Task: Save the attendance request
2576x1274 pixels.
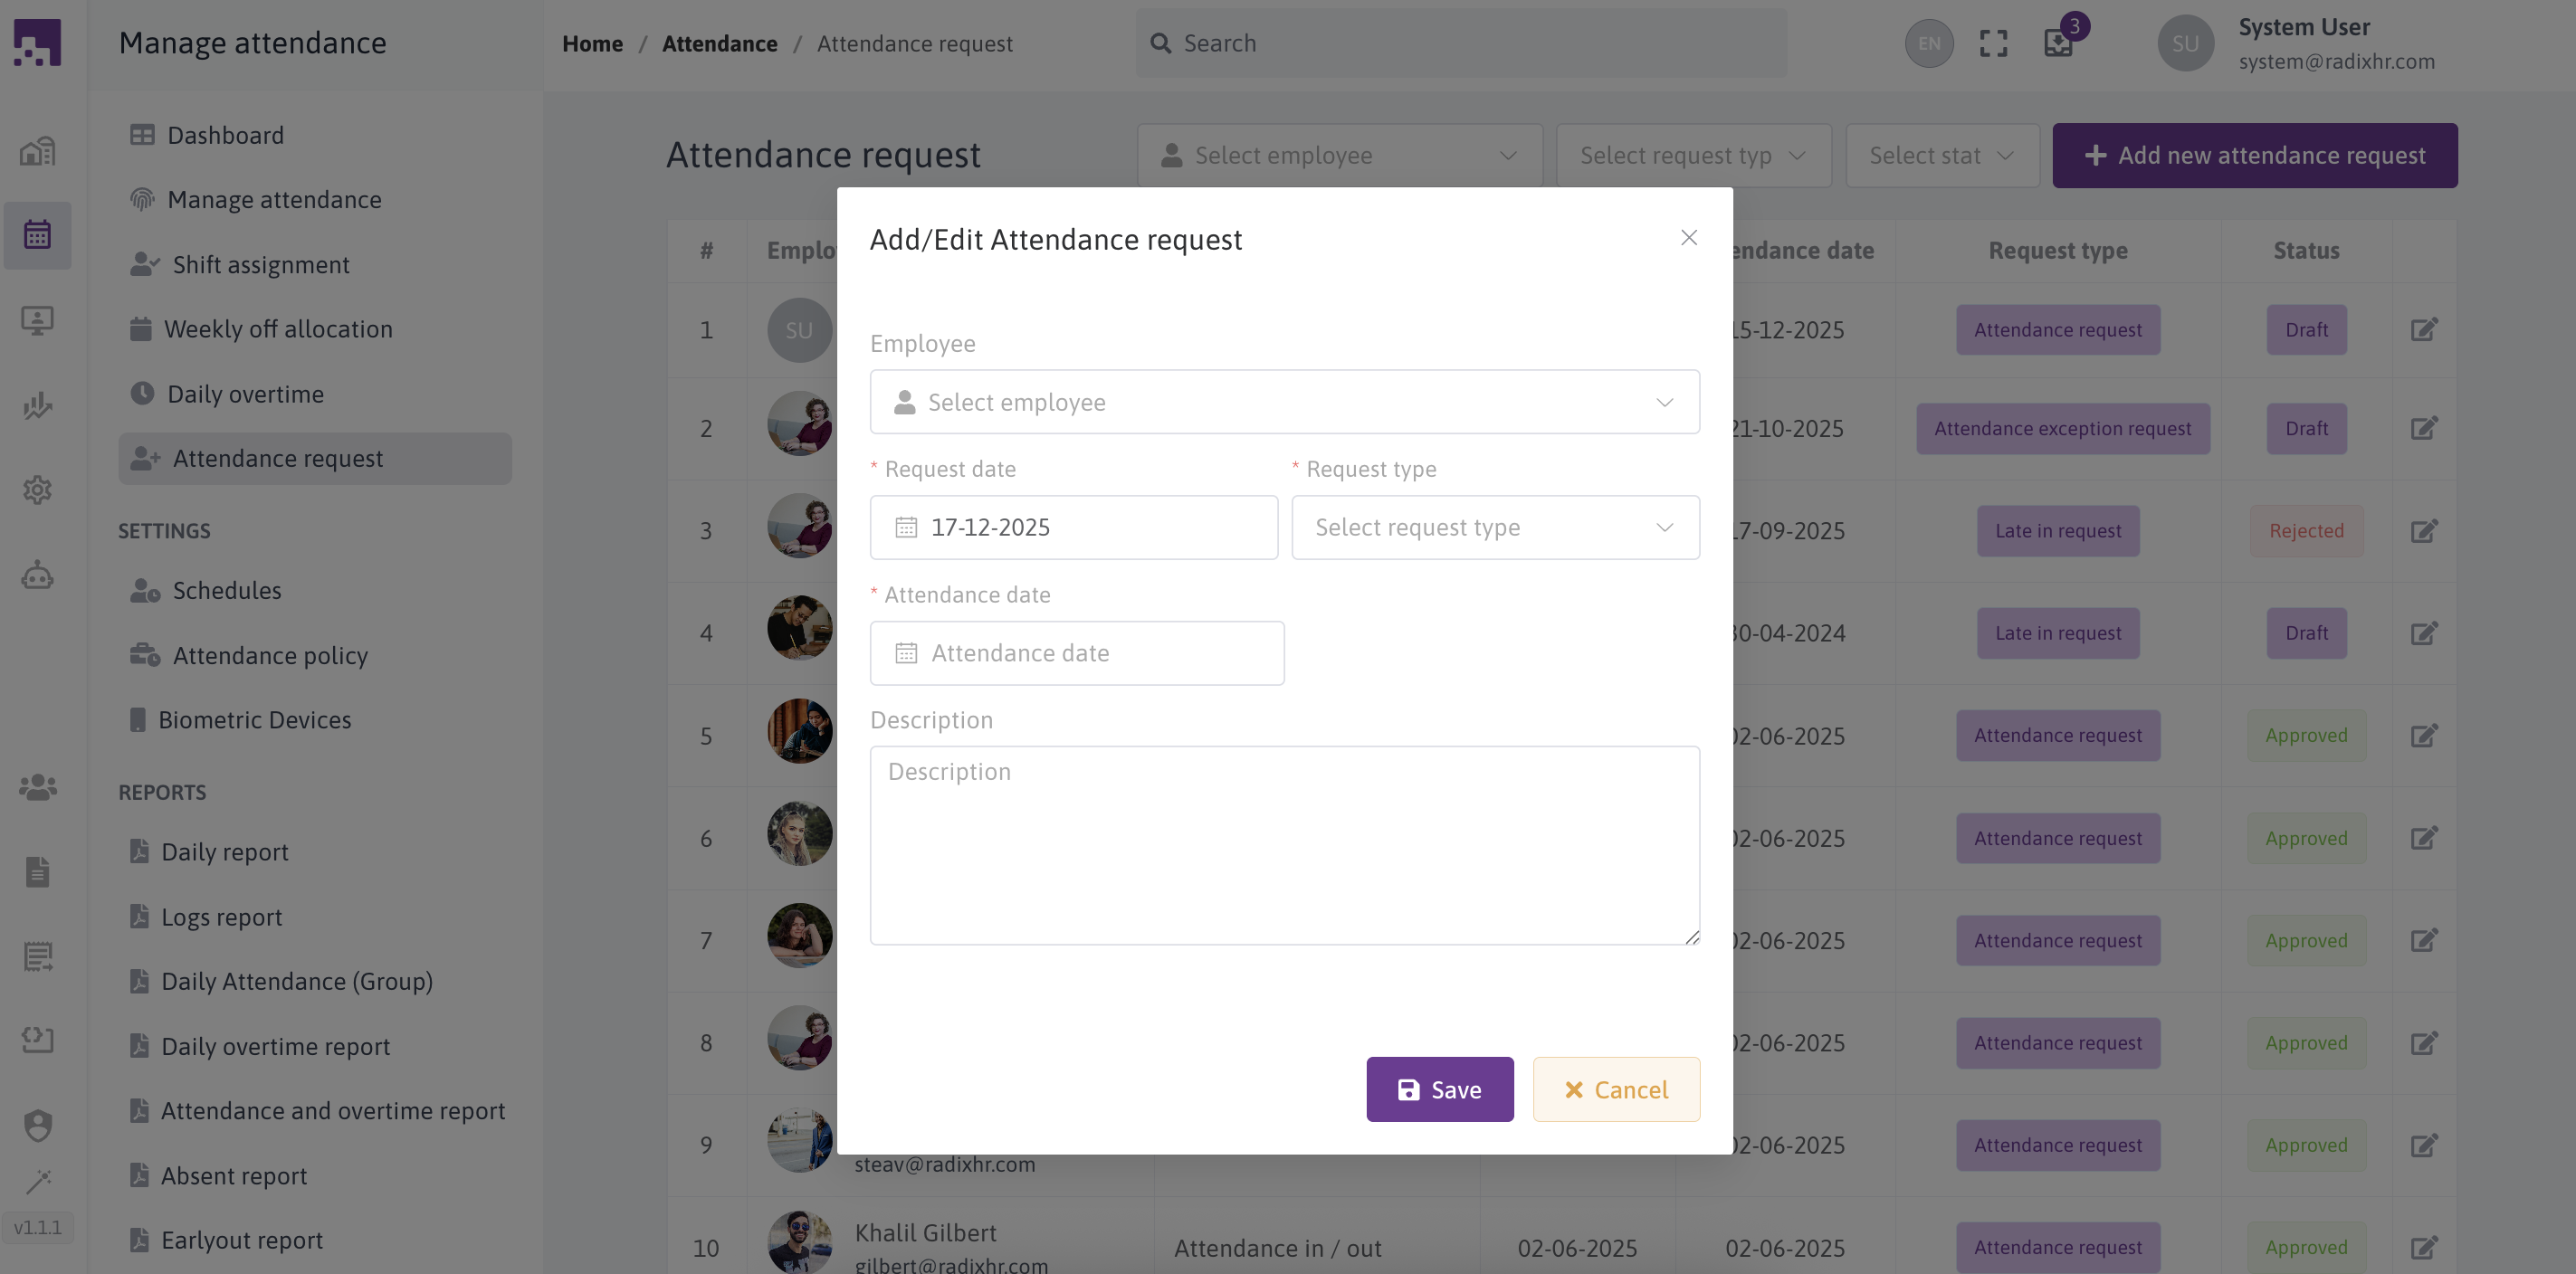Action: point(1439,1089)
